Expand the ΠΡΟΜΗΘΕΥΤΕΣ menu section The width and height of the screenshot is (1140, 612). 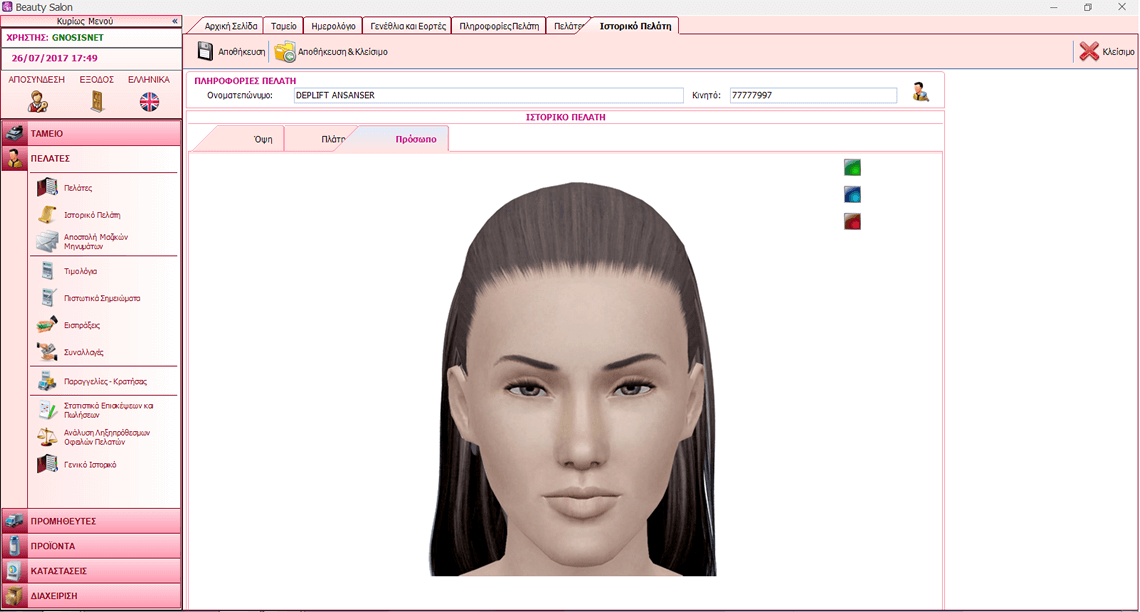point(91,521)
